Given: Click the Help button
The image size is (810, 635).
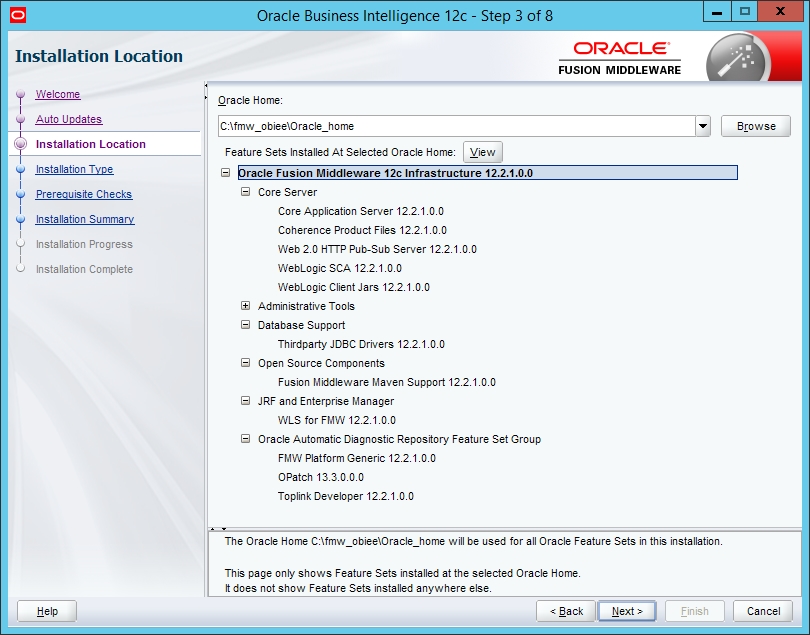Looking at the screenshot, I should tap(47, 611).
